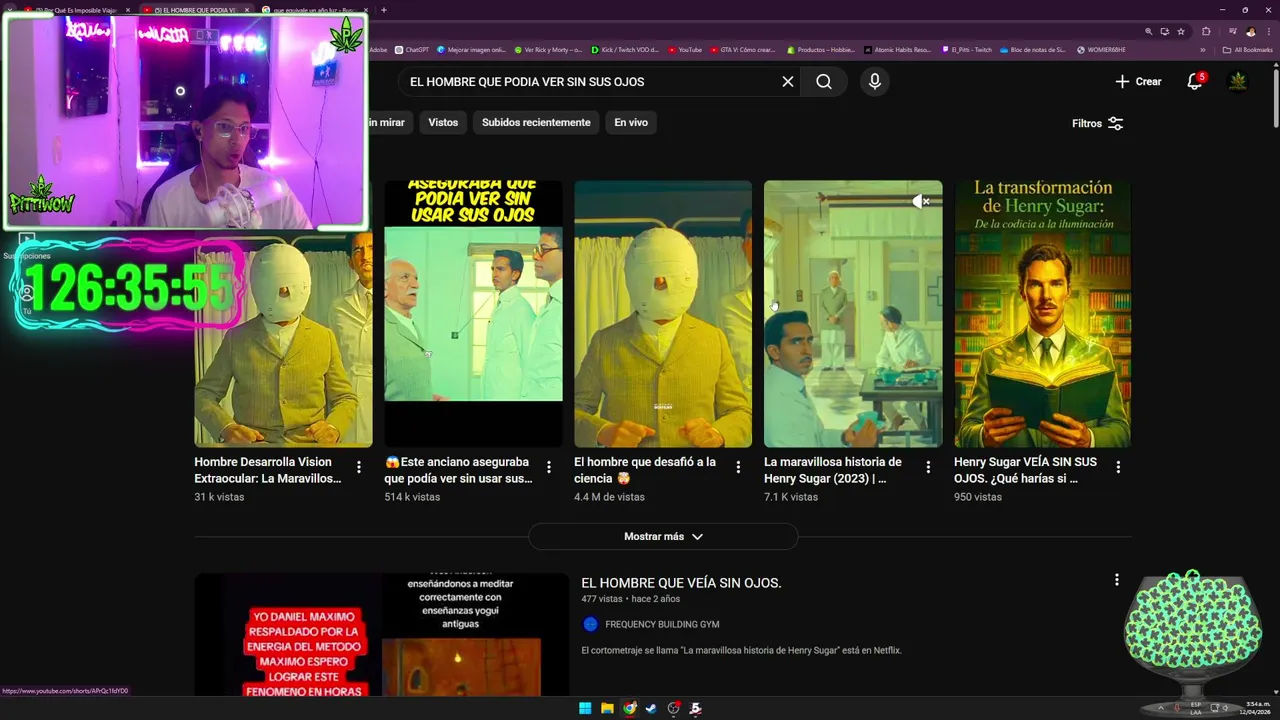Open Chrome extensions puzzle icon

[1206, 31]
